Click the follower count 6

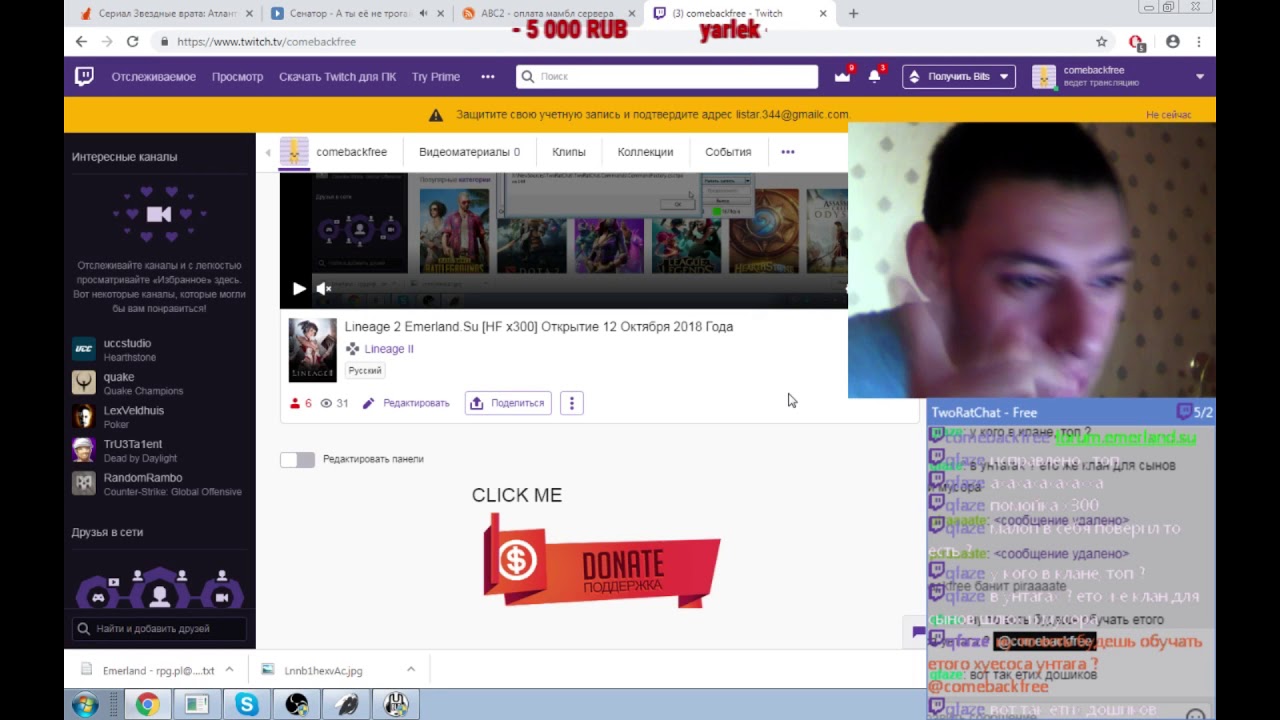click(301, 403)
